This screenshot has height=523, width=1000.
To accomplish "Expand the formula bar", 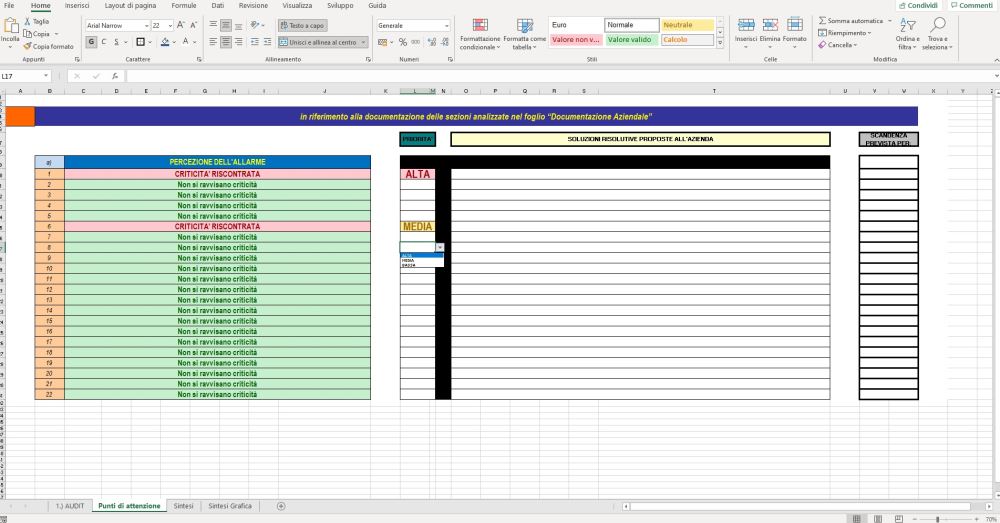I will click(996, 76).
